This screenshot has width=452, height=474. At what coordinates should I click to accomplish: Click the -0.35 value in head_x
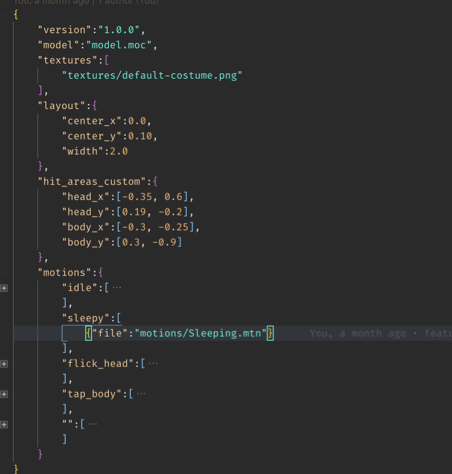(137, 197)
